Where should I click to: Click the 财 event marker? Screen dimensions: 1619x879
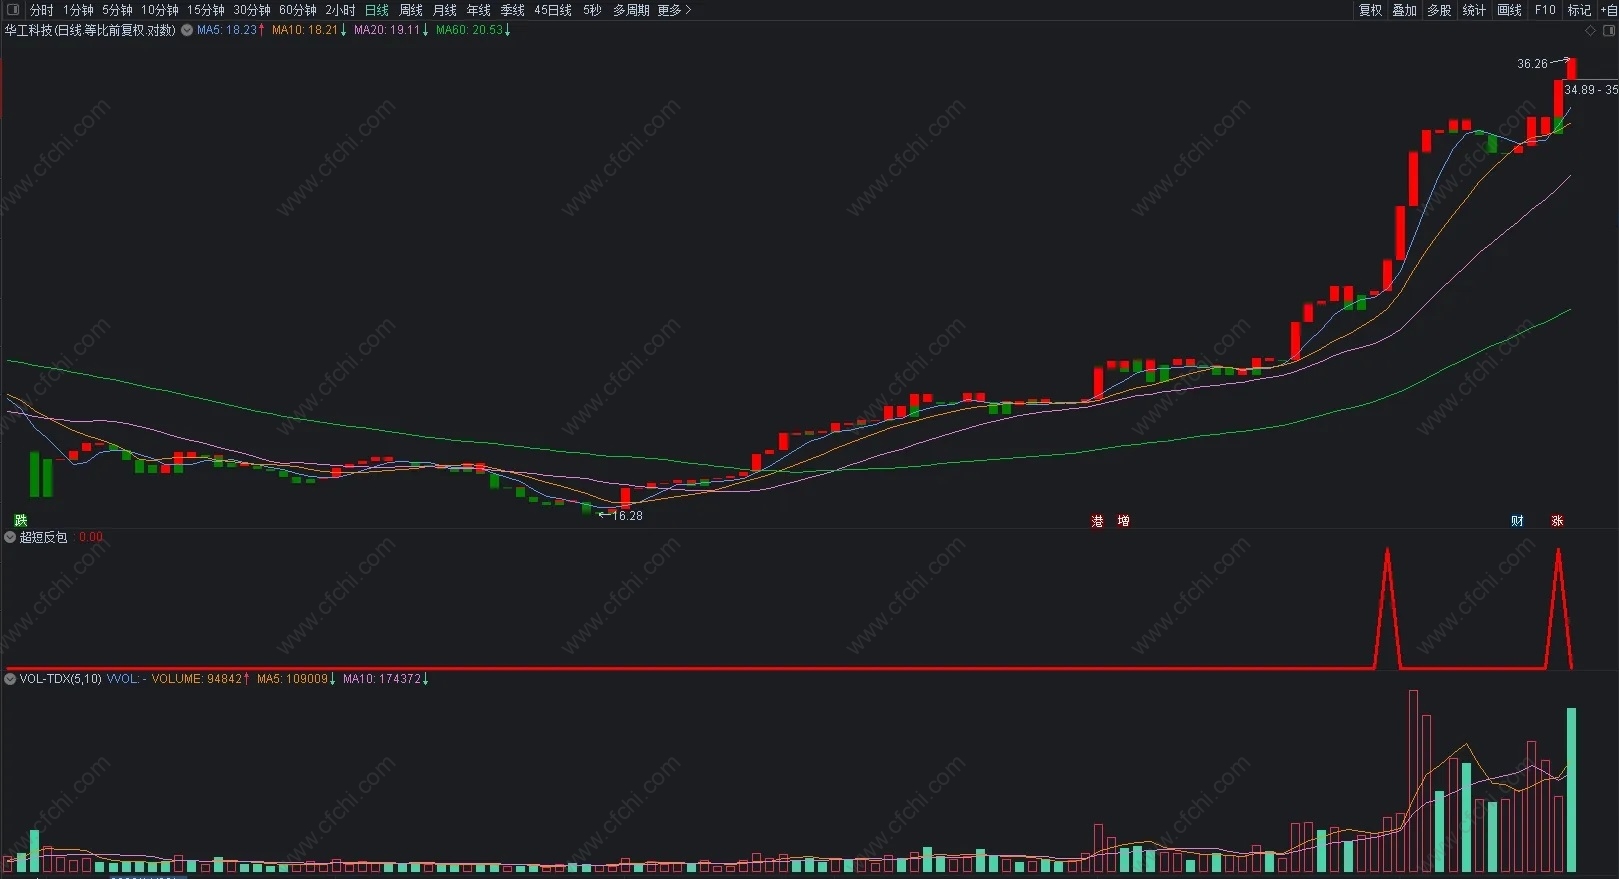[1517, 521]
